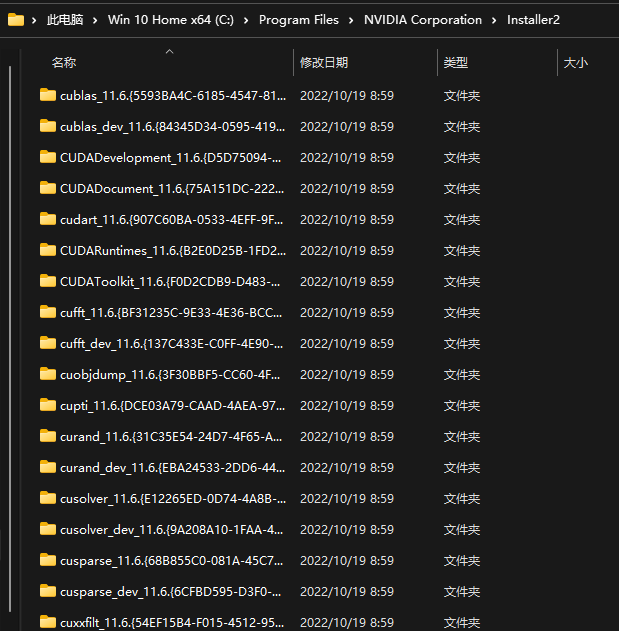This screenshot has height=631, width=619.
Task: Go to 此电脑 in address bar
Action: click(65, 20)
